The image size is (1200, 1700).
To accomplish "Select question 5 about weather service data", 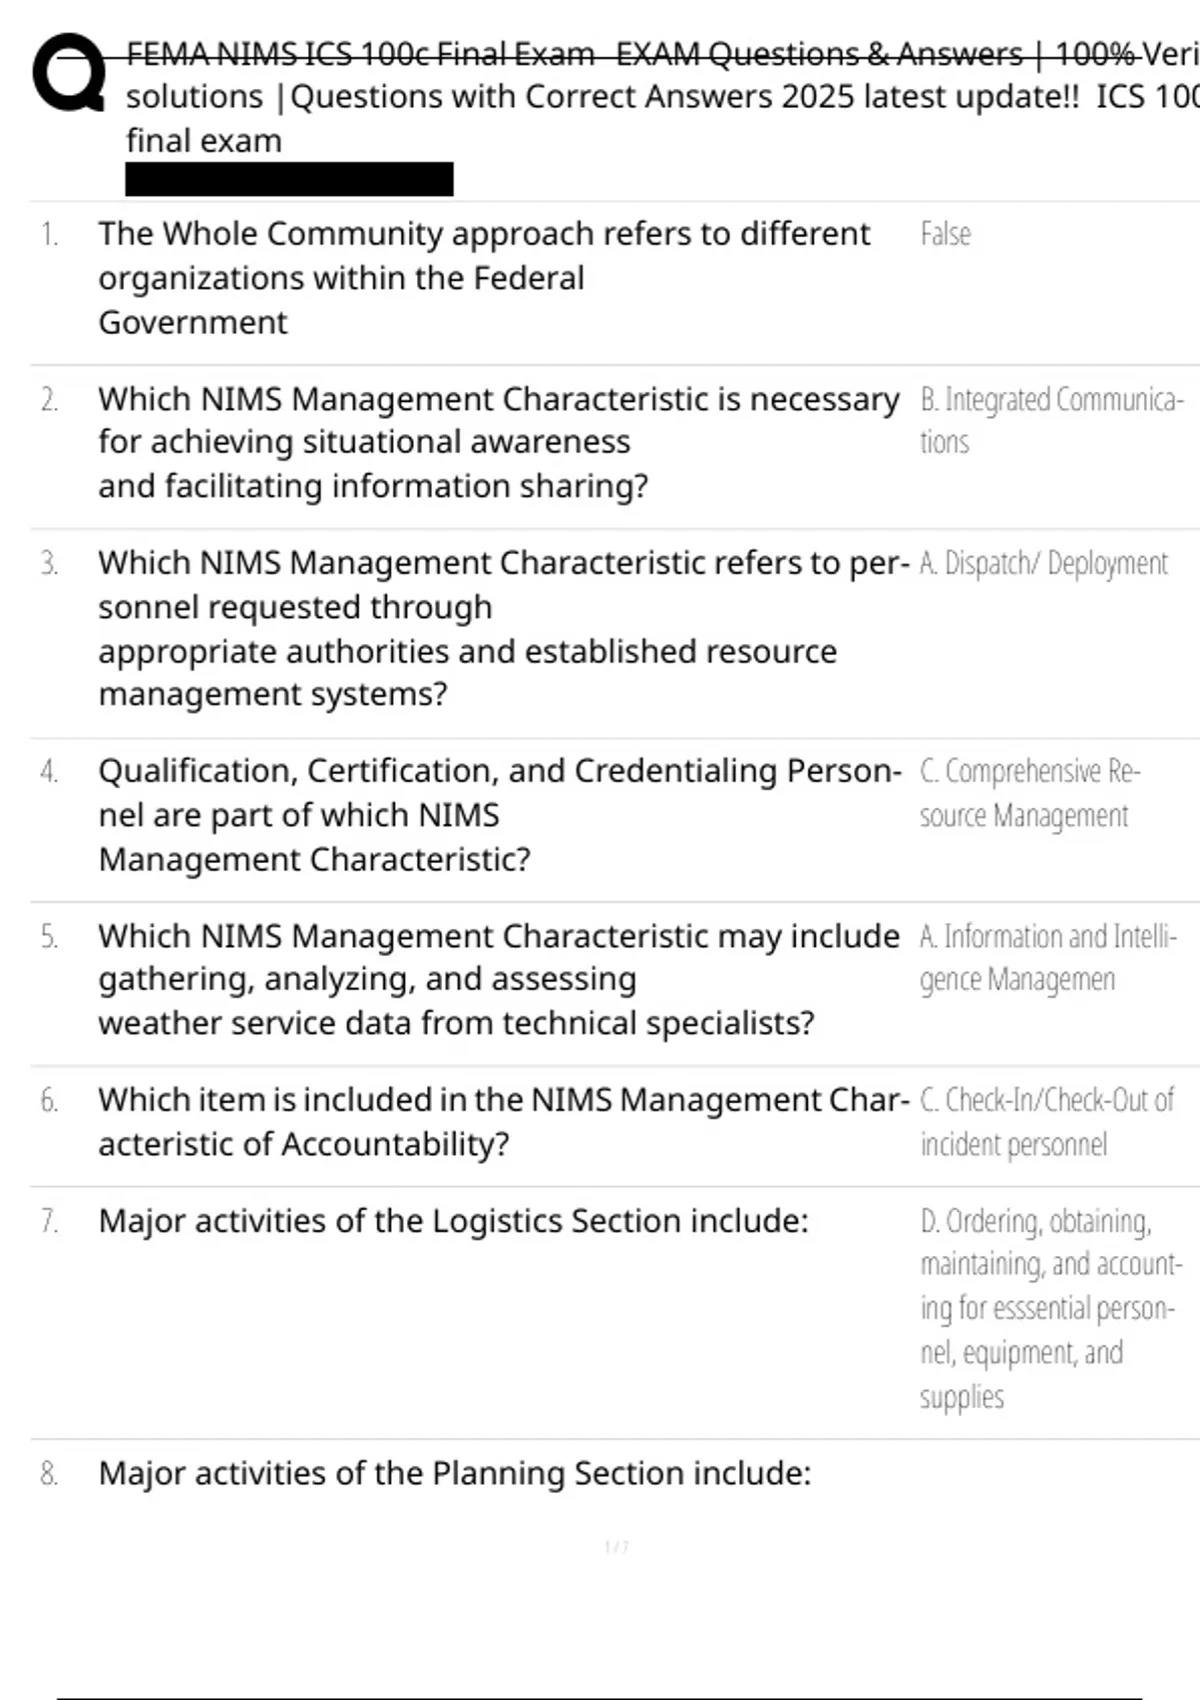I will pos(498,979).
